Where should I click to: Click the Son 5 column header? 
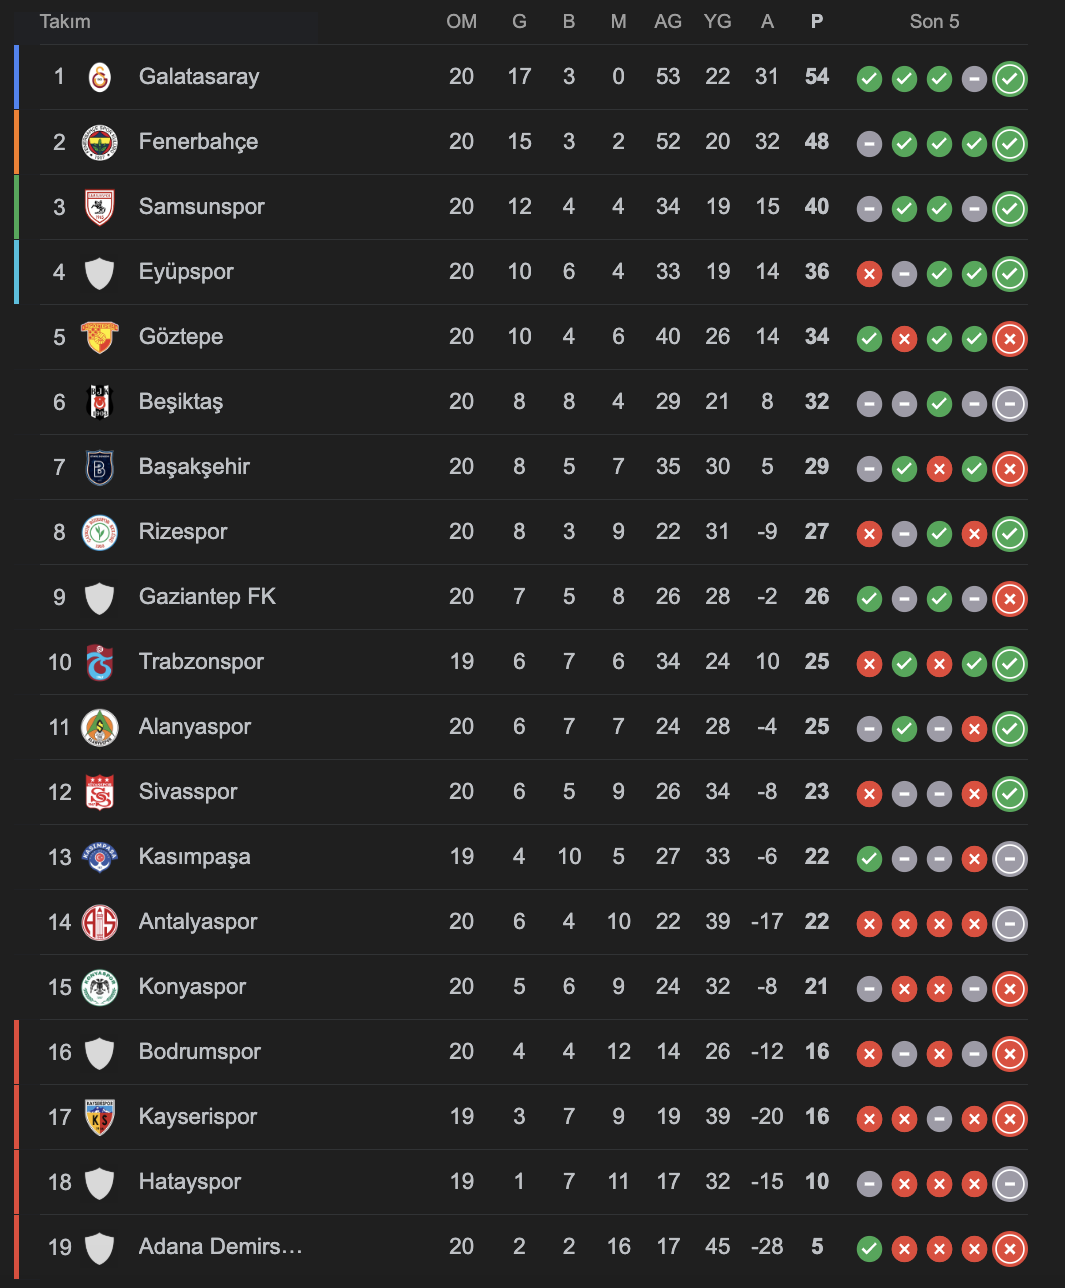point(934,21)
